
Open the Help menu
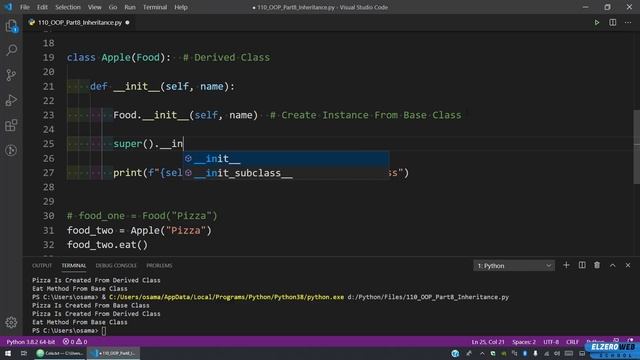pyautogui.click(x=181, y=7)
